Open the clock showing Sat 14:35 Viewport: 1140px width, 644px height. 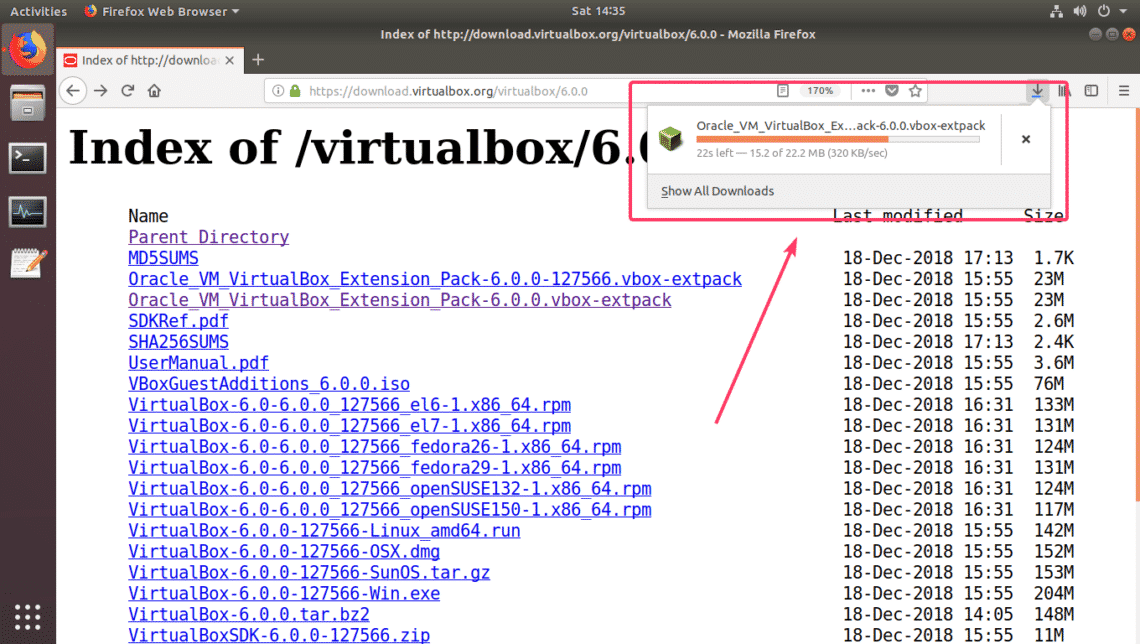click(598, 11)
